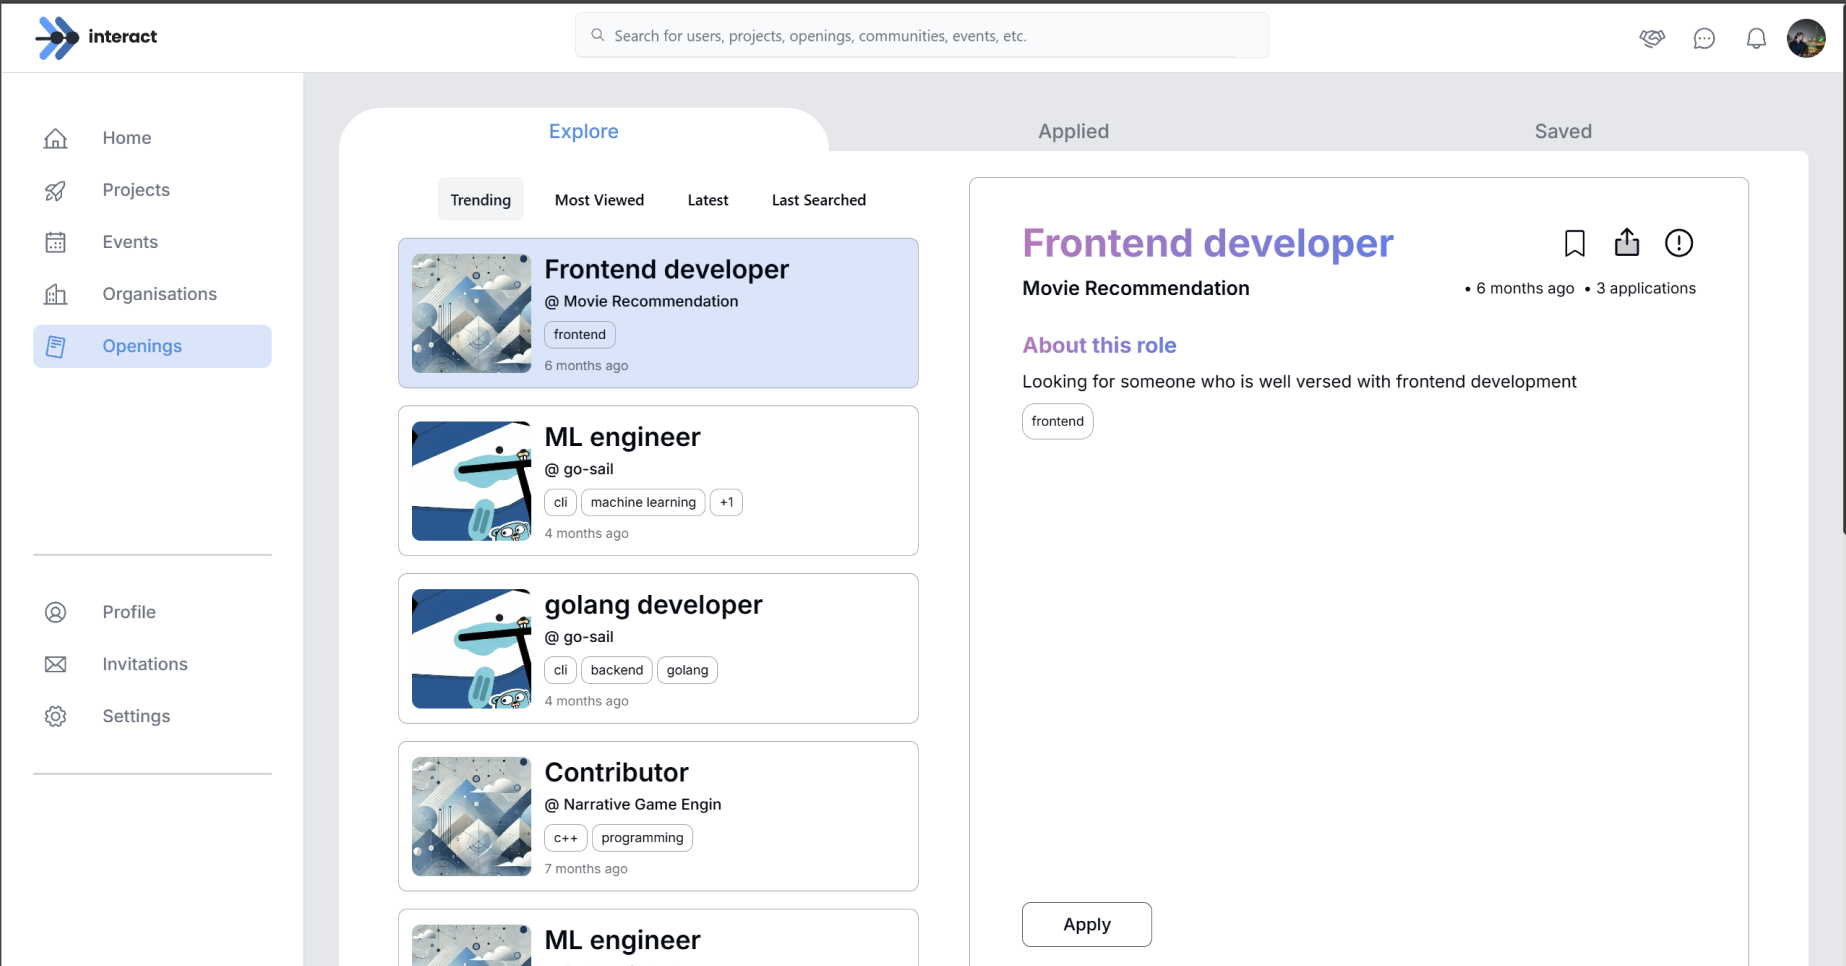This screenshot has width=1846, height=966.
Task: Go to Projects in sidebar
Action: [136, 190]
